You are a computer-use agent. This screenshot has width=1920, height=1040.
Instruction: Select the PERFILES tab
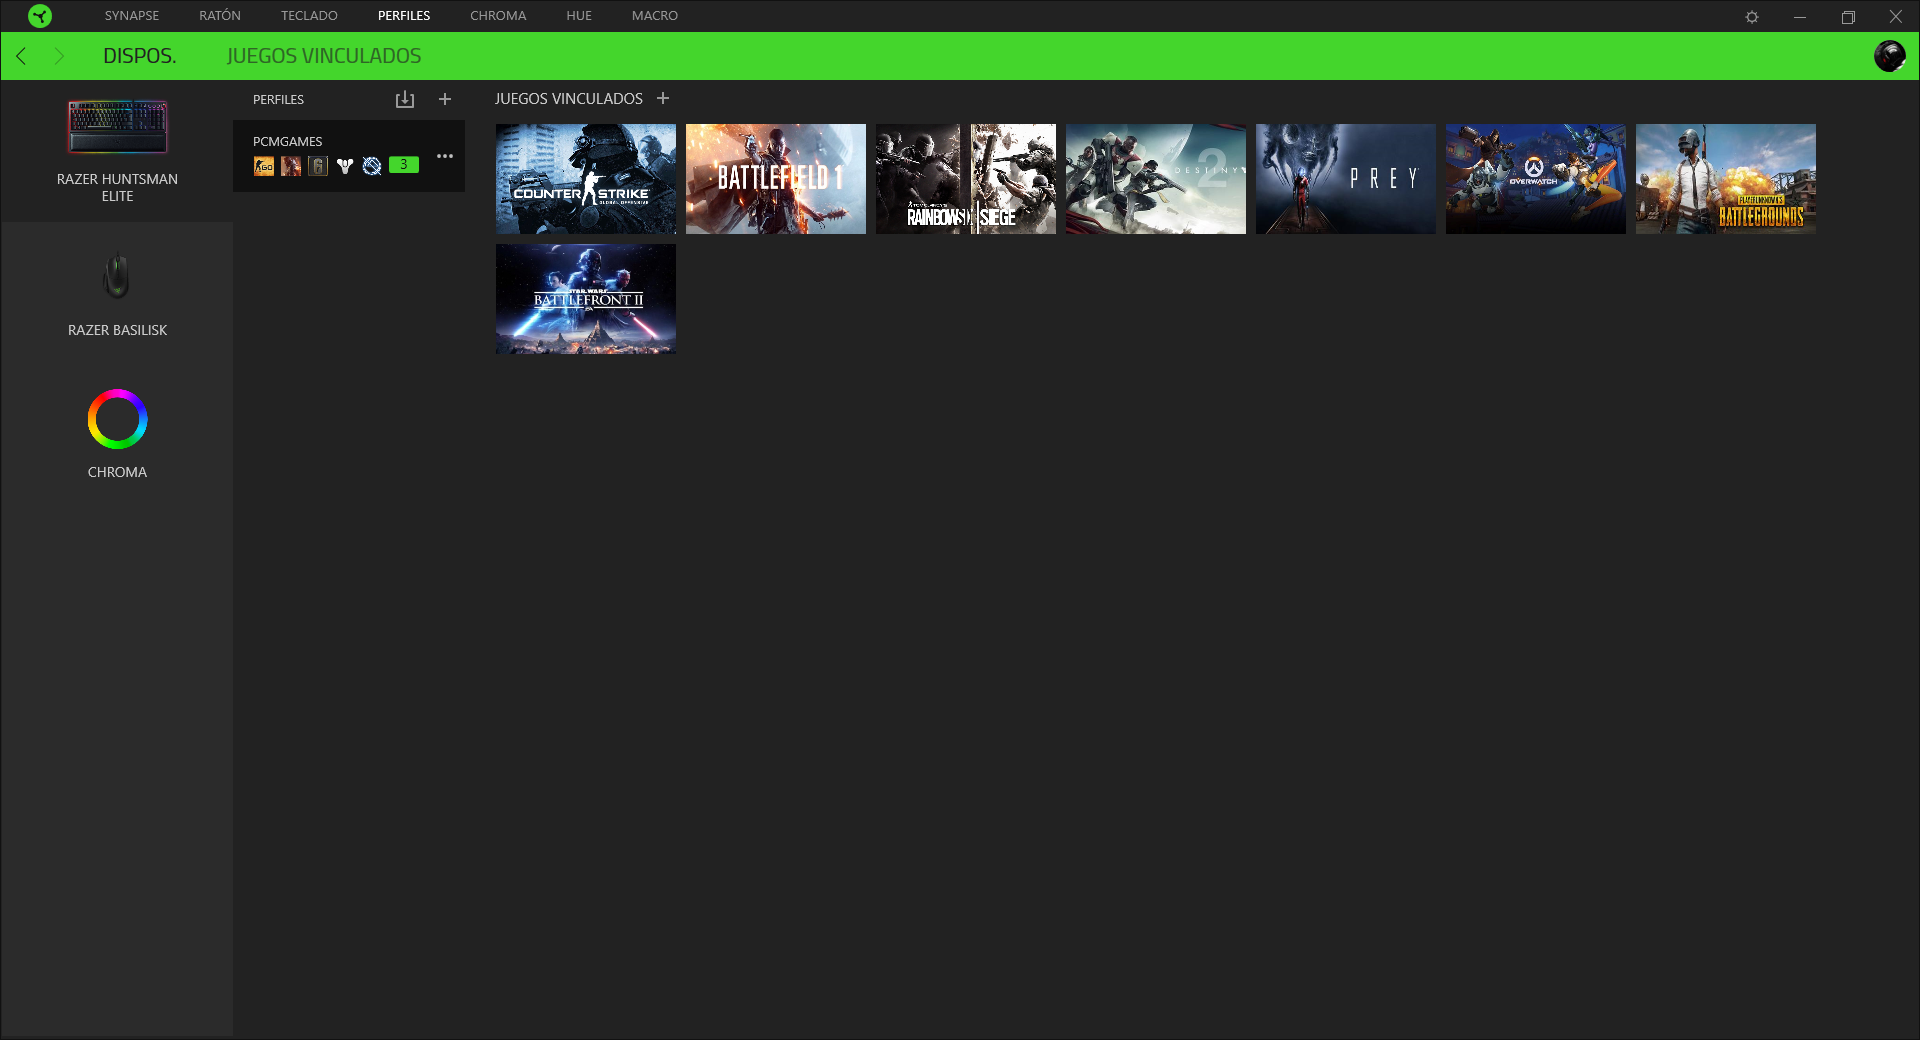(404, 16)
